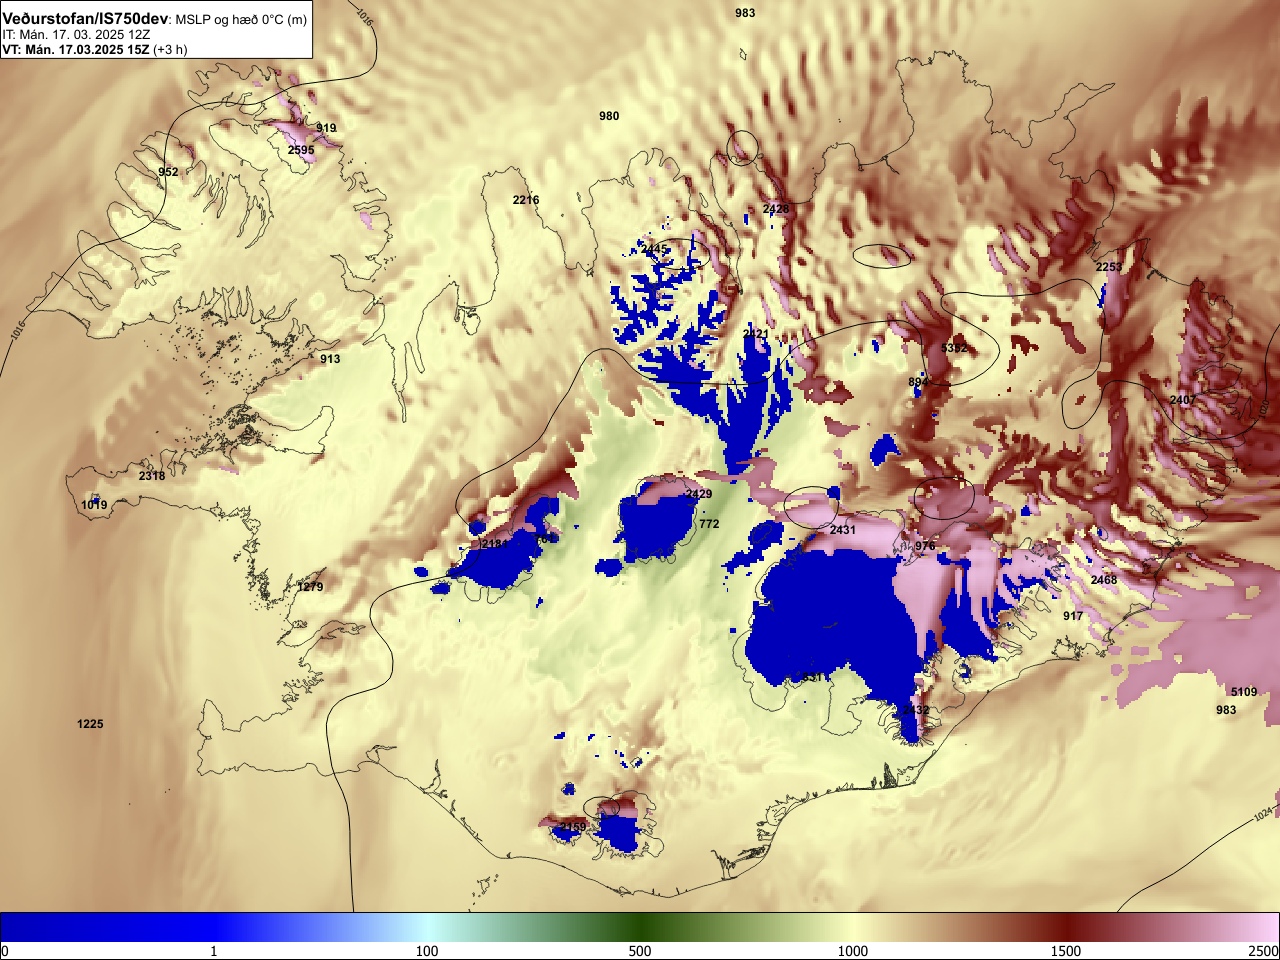Click the 952 value label

(x=168, y=172)
